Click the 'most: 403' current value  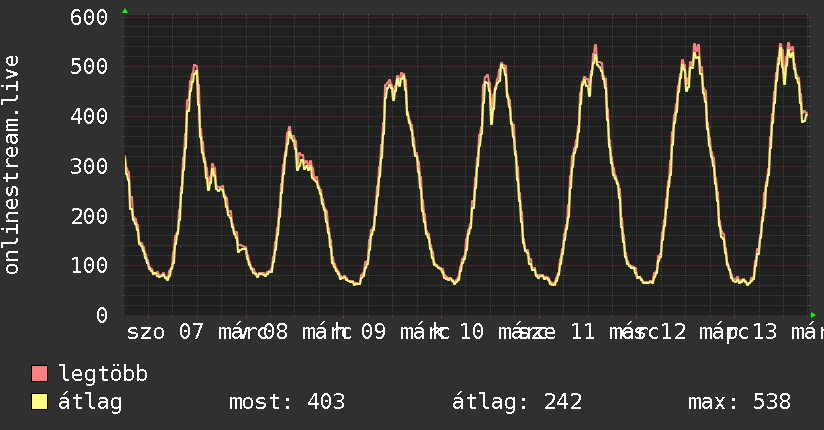(287, 403)
